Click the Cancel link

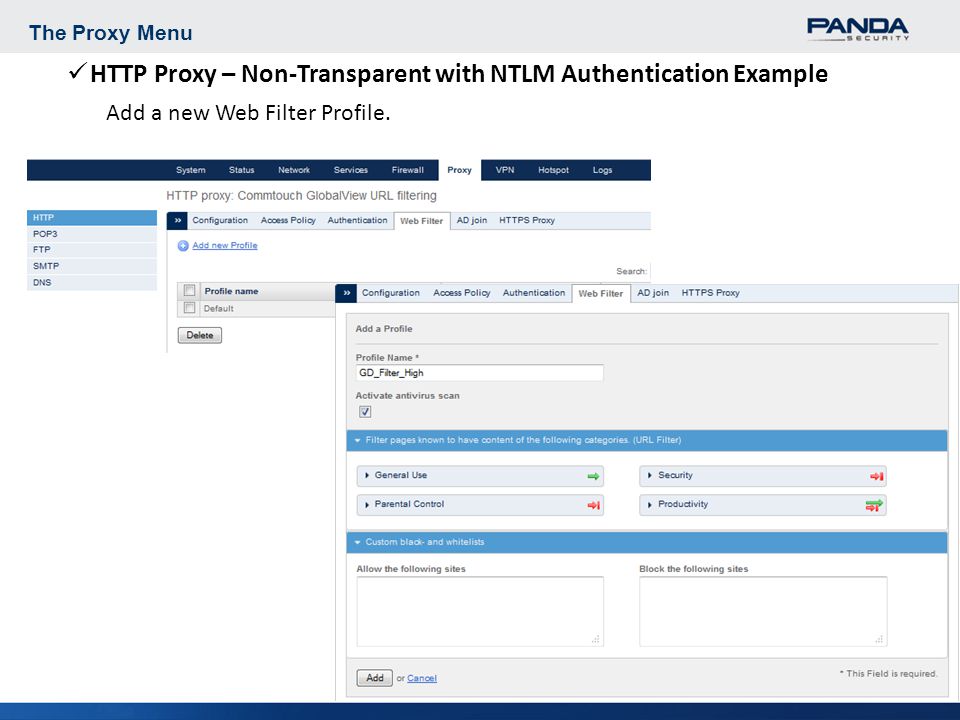coord(422,678)
